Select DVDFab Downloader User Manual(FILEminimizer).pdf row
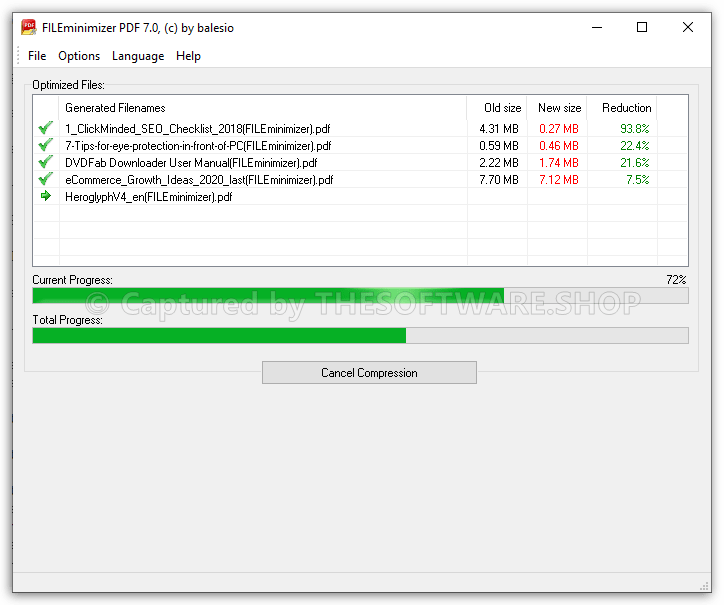Viewport: 724px width, 605px height. pos(360,163)
